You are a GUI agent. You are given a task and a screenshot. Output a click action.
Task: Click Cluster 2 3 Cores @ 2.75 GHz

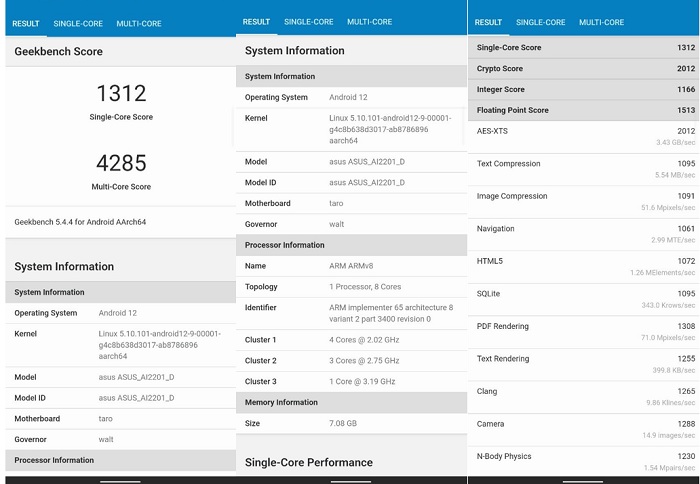[x=351, y=361]
